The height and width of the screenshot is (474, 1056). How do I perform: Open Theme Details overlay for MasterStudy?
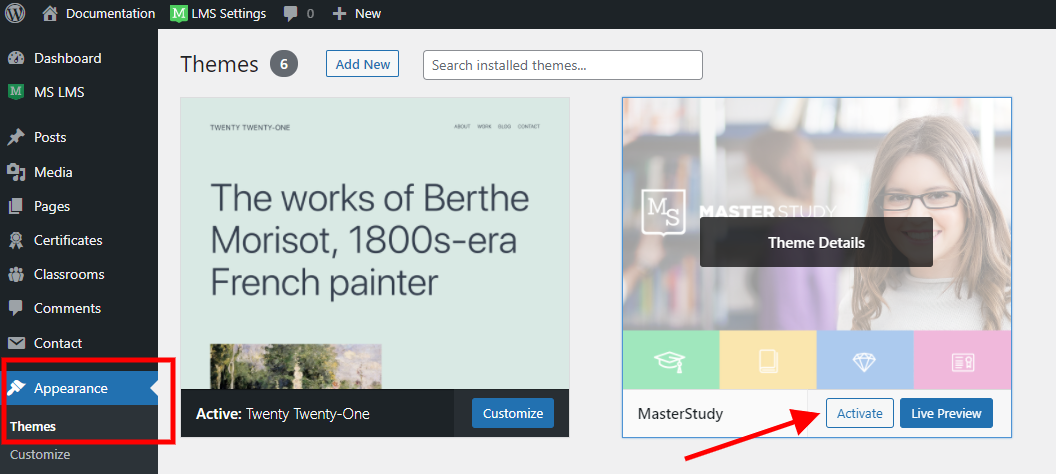click(816, 242)
